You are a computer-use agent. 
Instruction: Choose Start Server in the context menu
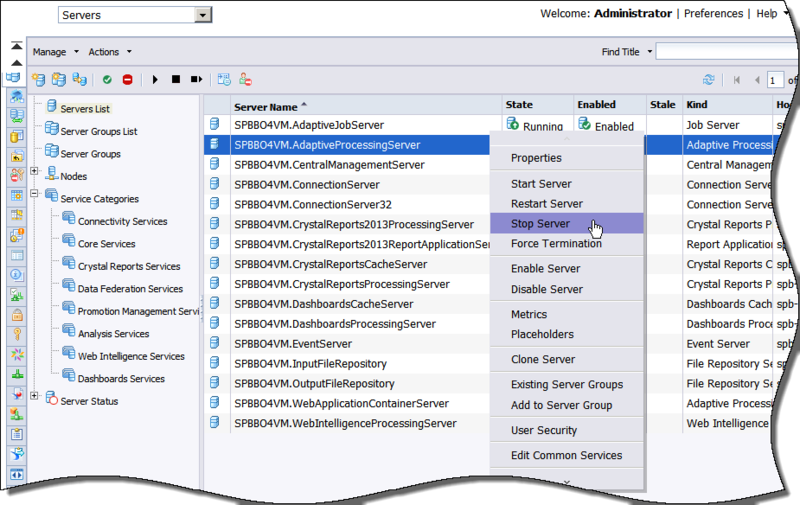[x=566, y=184]
